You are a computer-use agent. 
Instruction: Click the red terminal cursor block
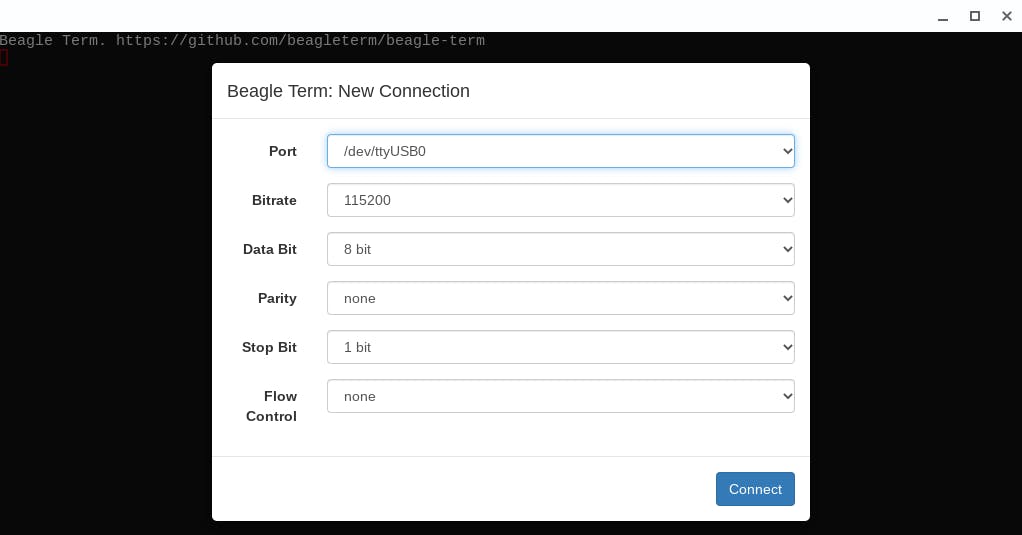coord(4,57)
